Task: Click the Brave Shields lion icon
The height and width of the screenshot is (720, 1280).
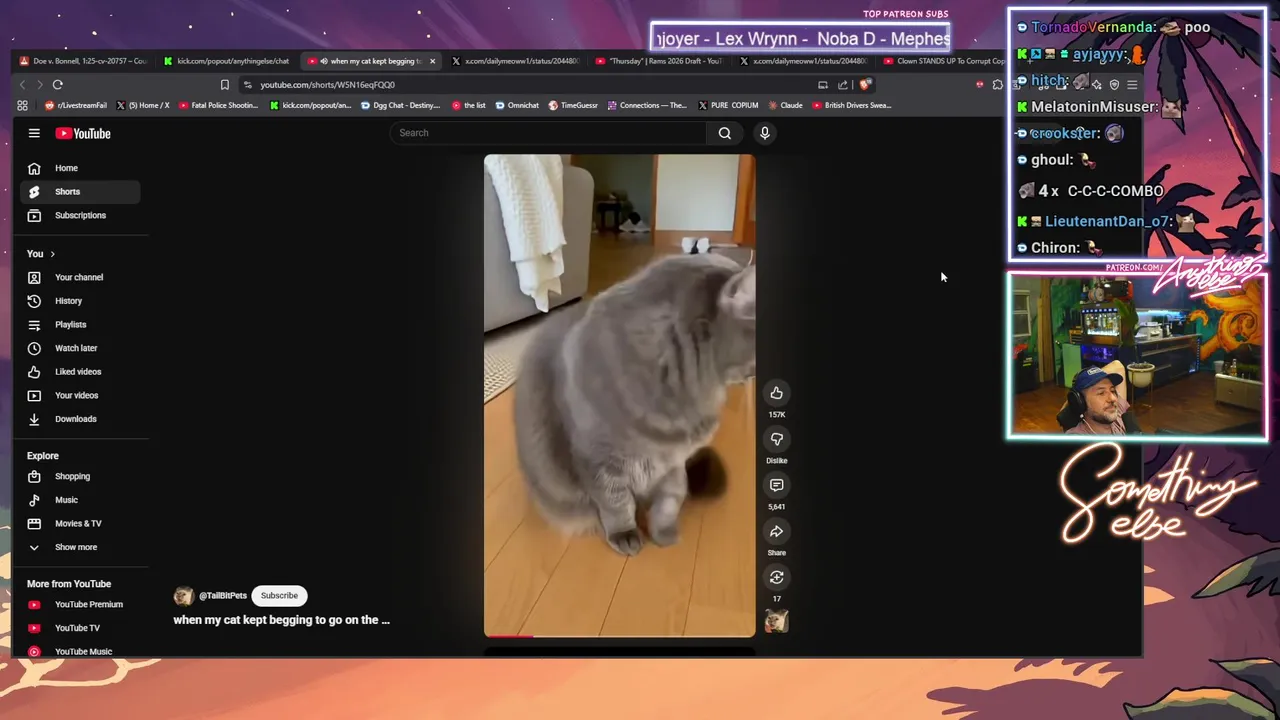Action: click(x=865, y=85)
